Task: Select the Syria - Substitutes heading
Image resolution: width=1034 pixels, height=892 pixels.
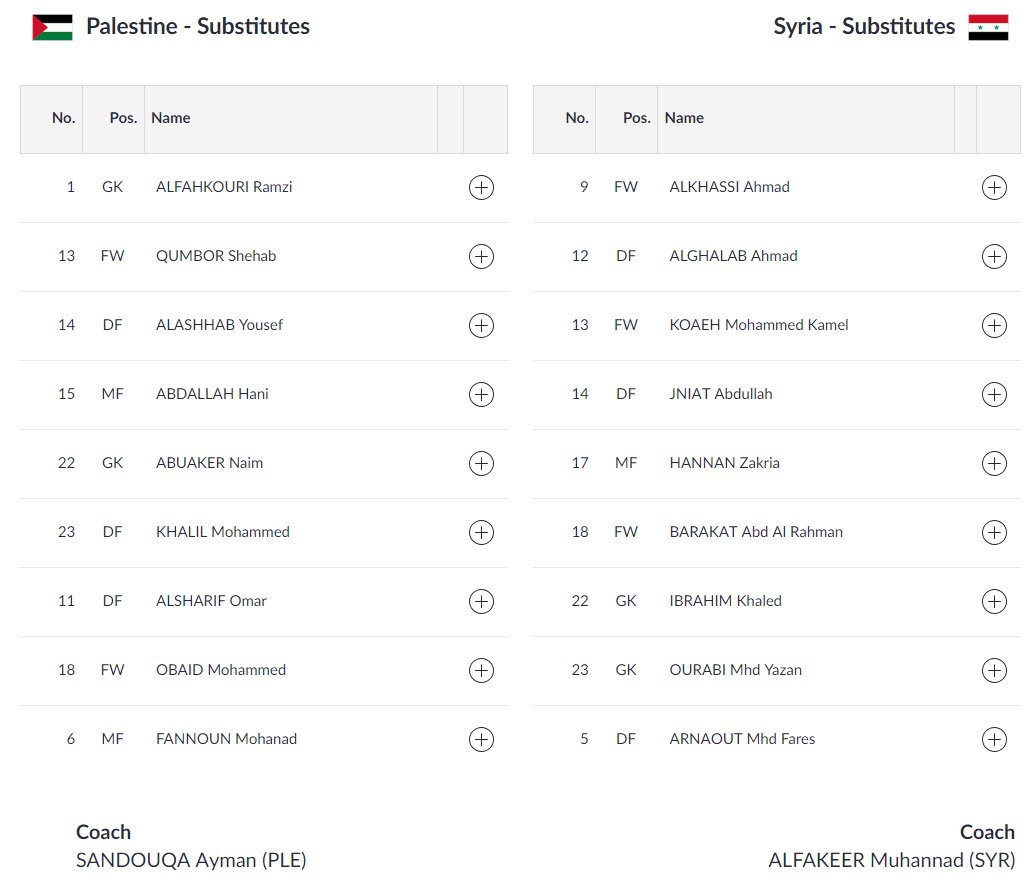Action: pos(861,26)
